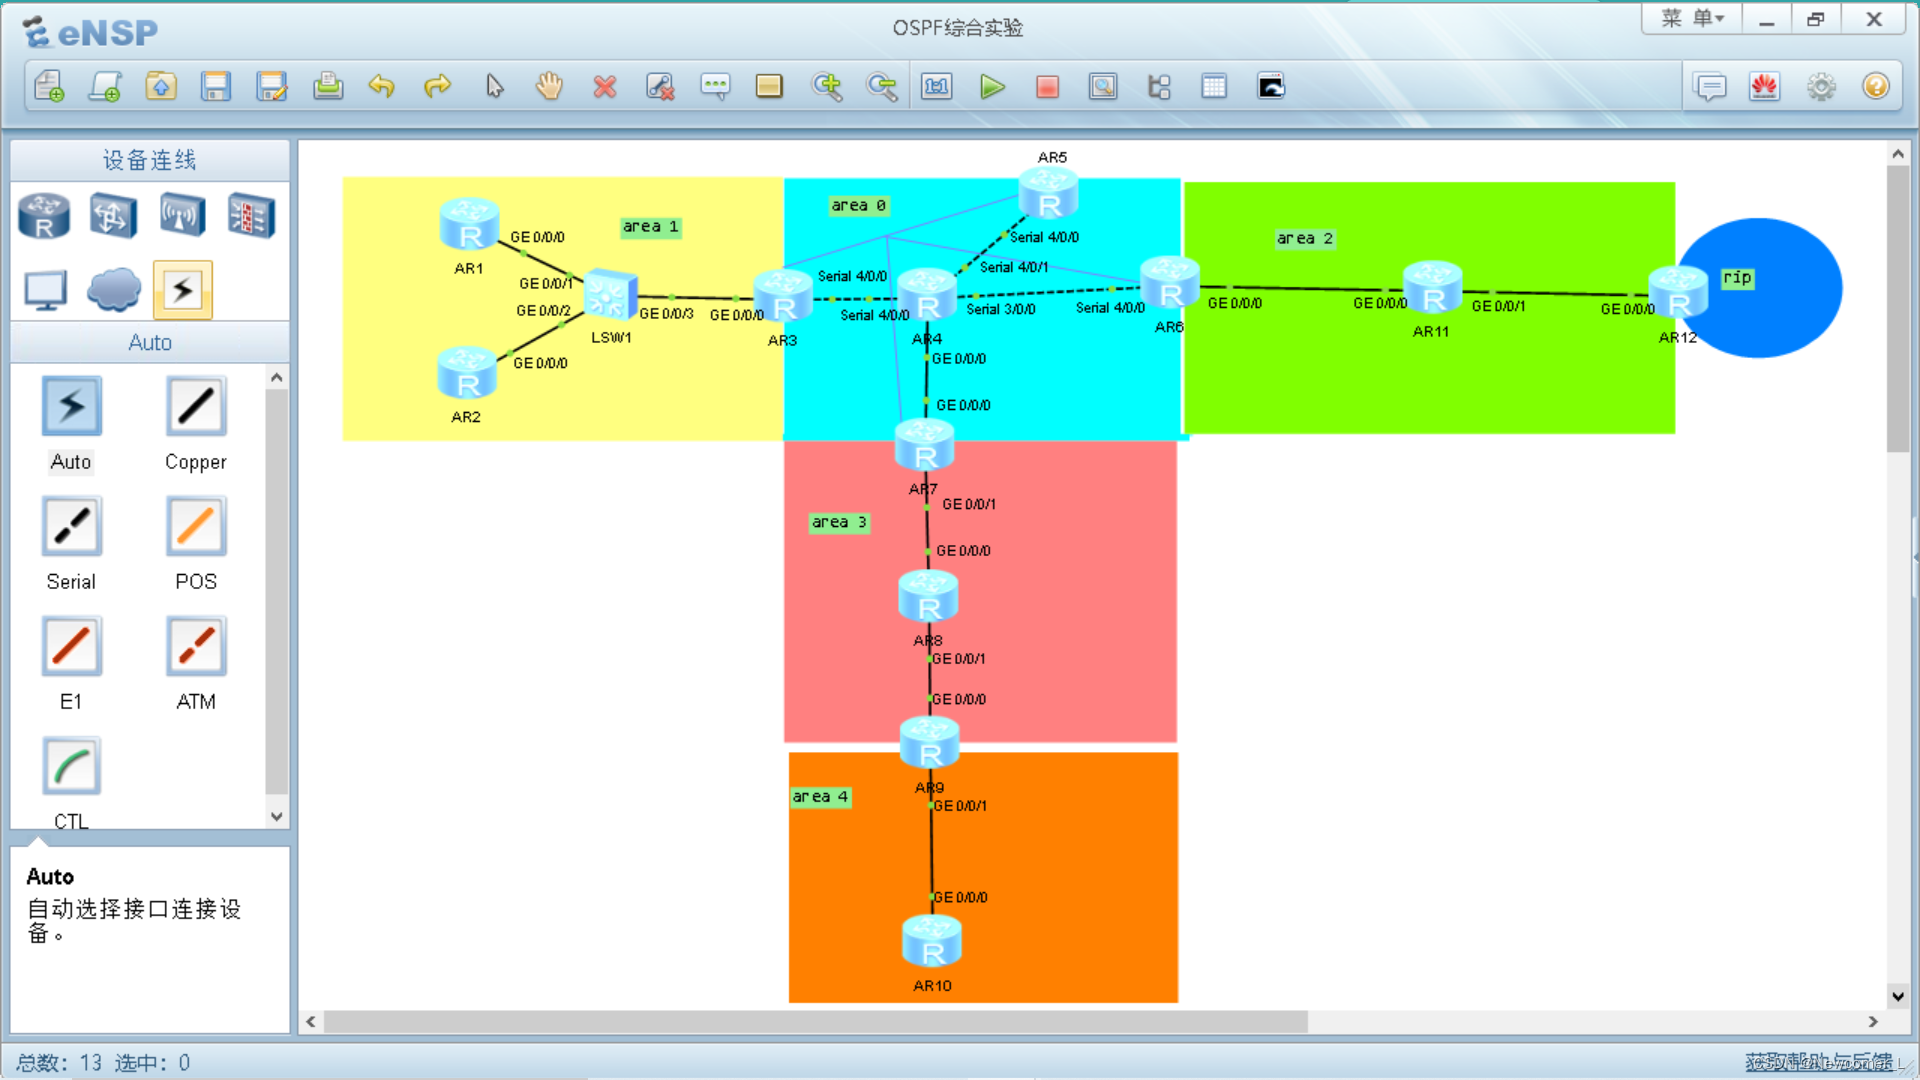Click the undo arrow toolbar button
The height and width of the screenshot is (1080, 1920).
(381, 87)
